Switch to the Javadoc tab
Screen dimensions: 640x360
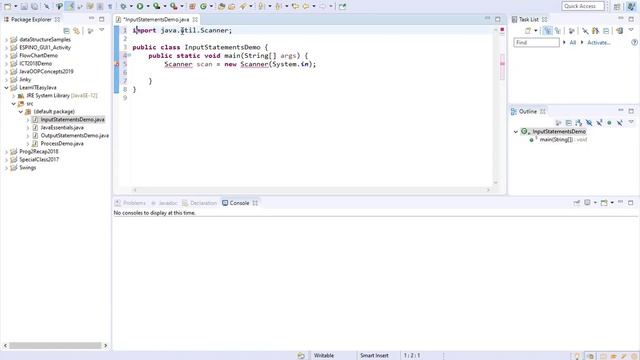pos(164,203)
